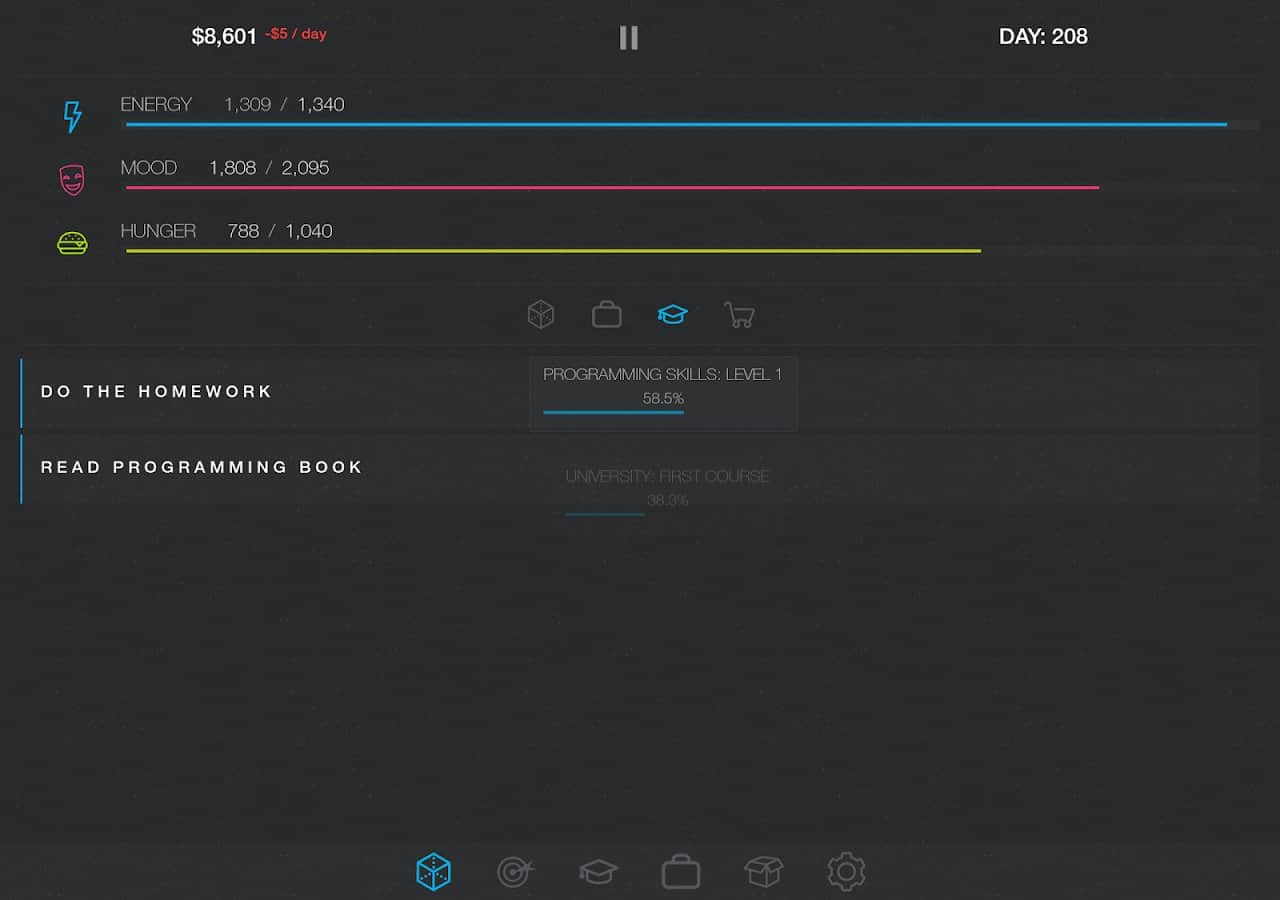This screenshot has width=1280, height=900.
Task: Switch to the briefcase work tab
Action: coord(607,315)
